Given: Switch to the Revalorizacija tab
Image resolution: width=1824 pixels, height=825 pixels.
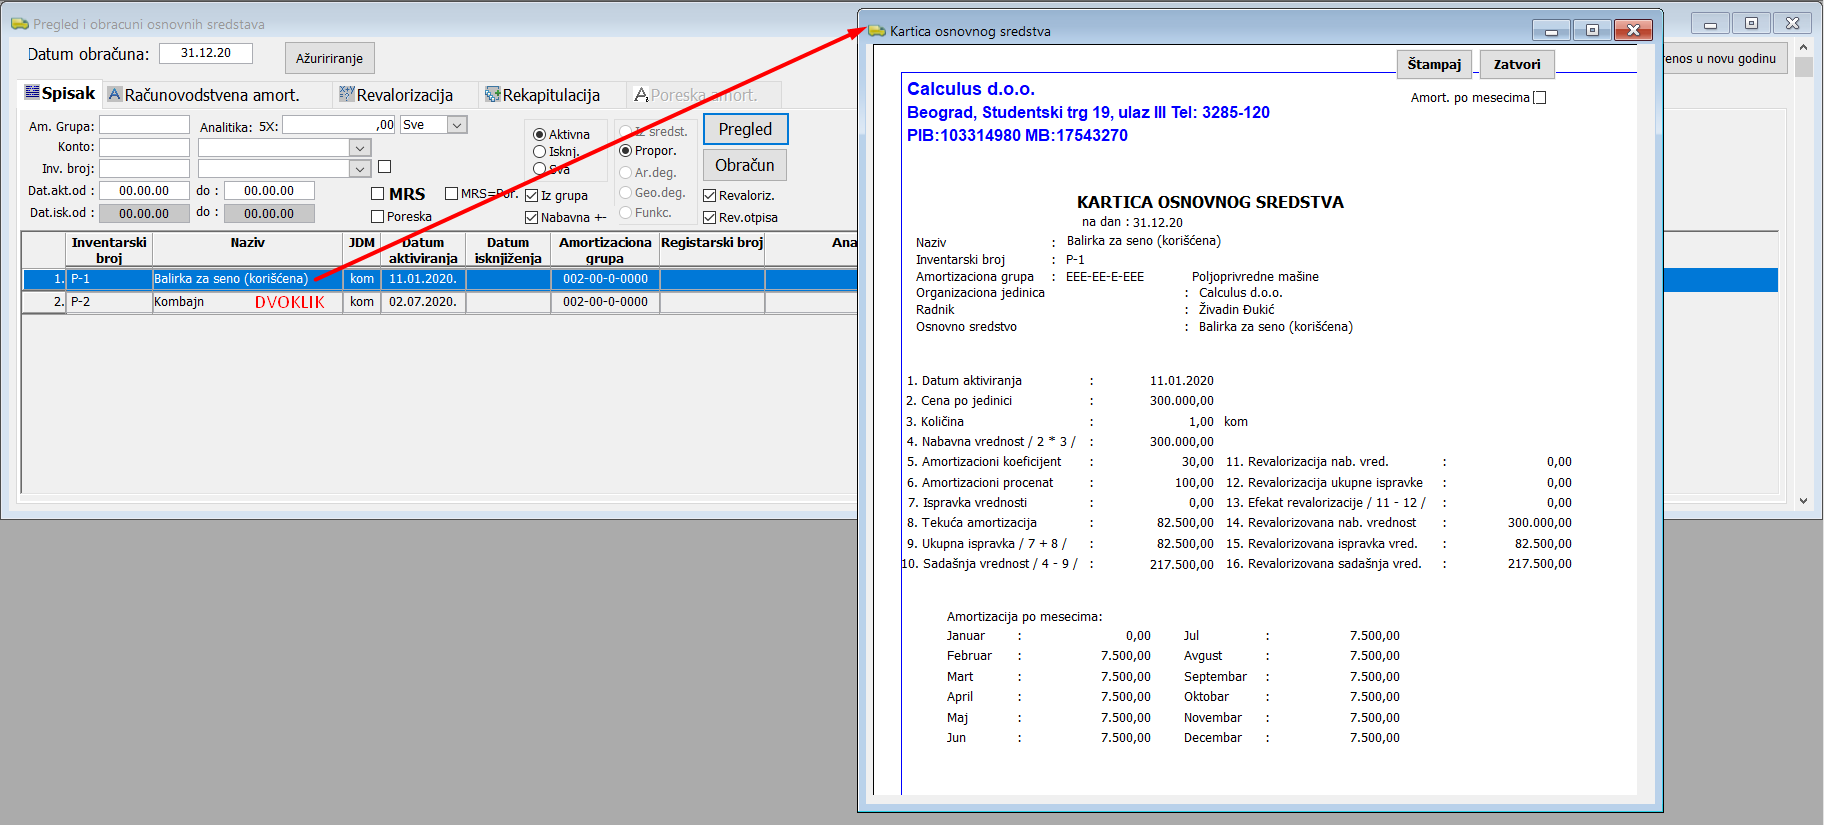Looking at the screenshot, I should (x=404, y=95).
